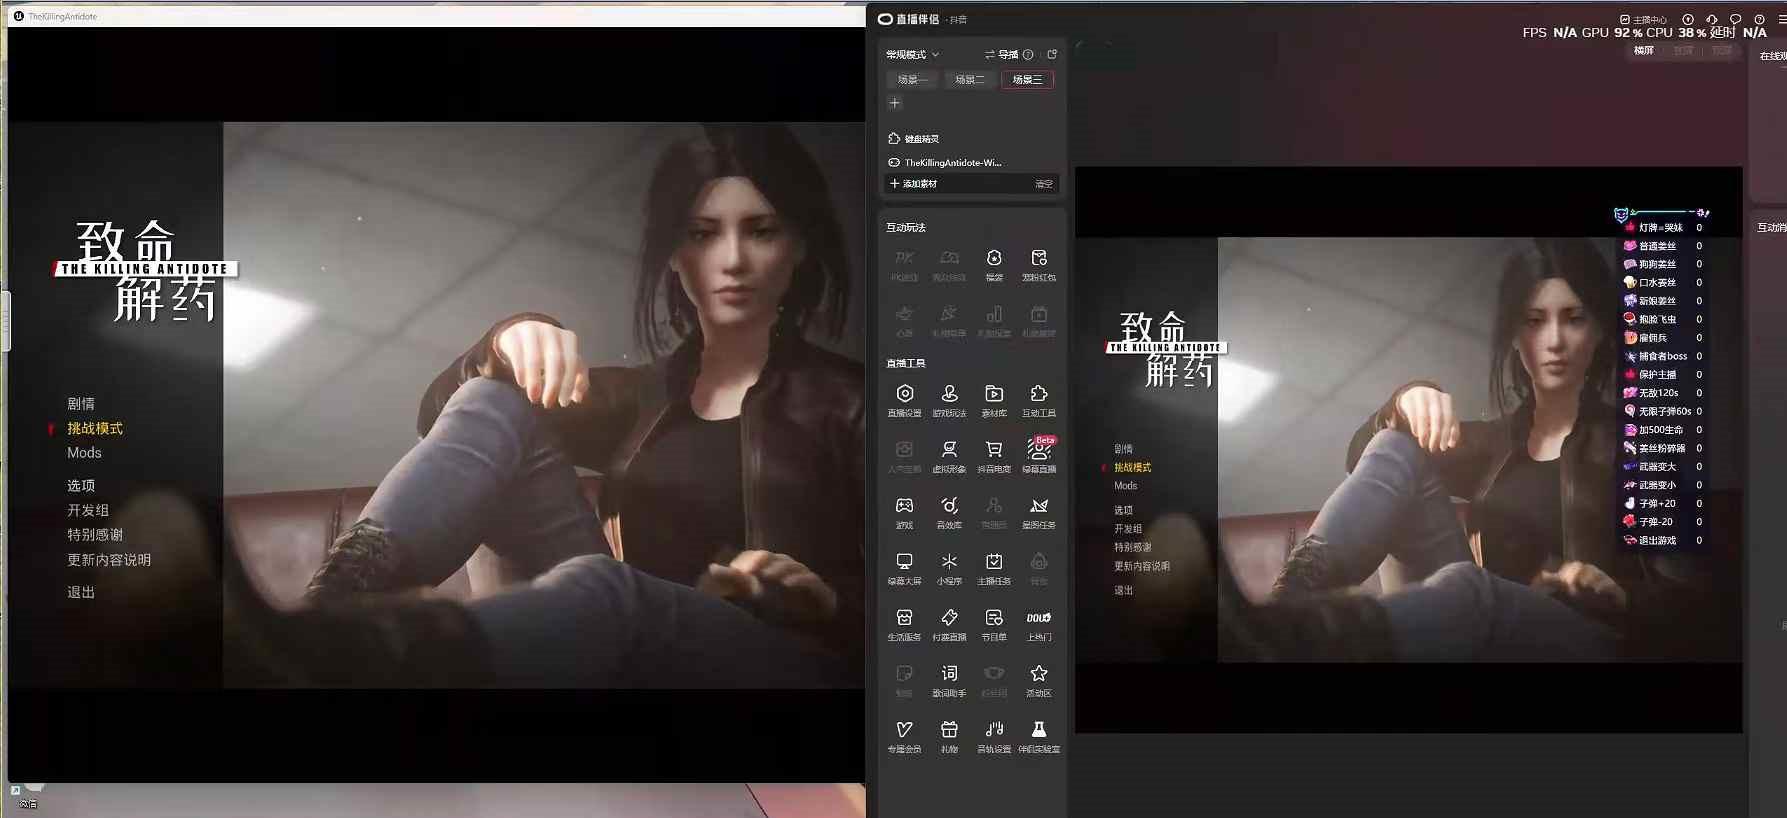Click the chat bubble icon top bar
This screenshot has height=818, width=1787.
pos(1735,19)
